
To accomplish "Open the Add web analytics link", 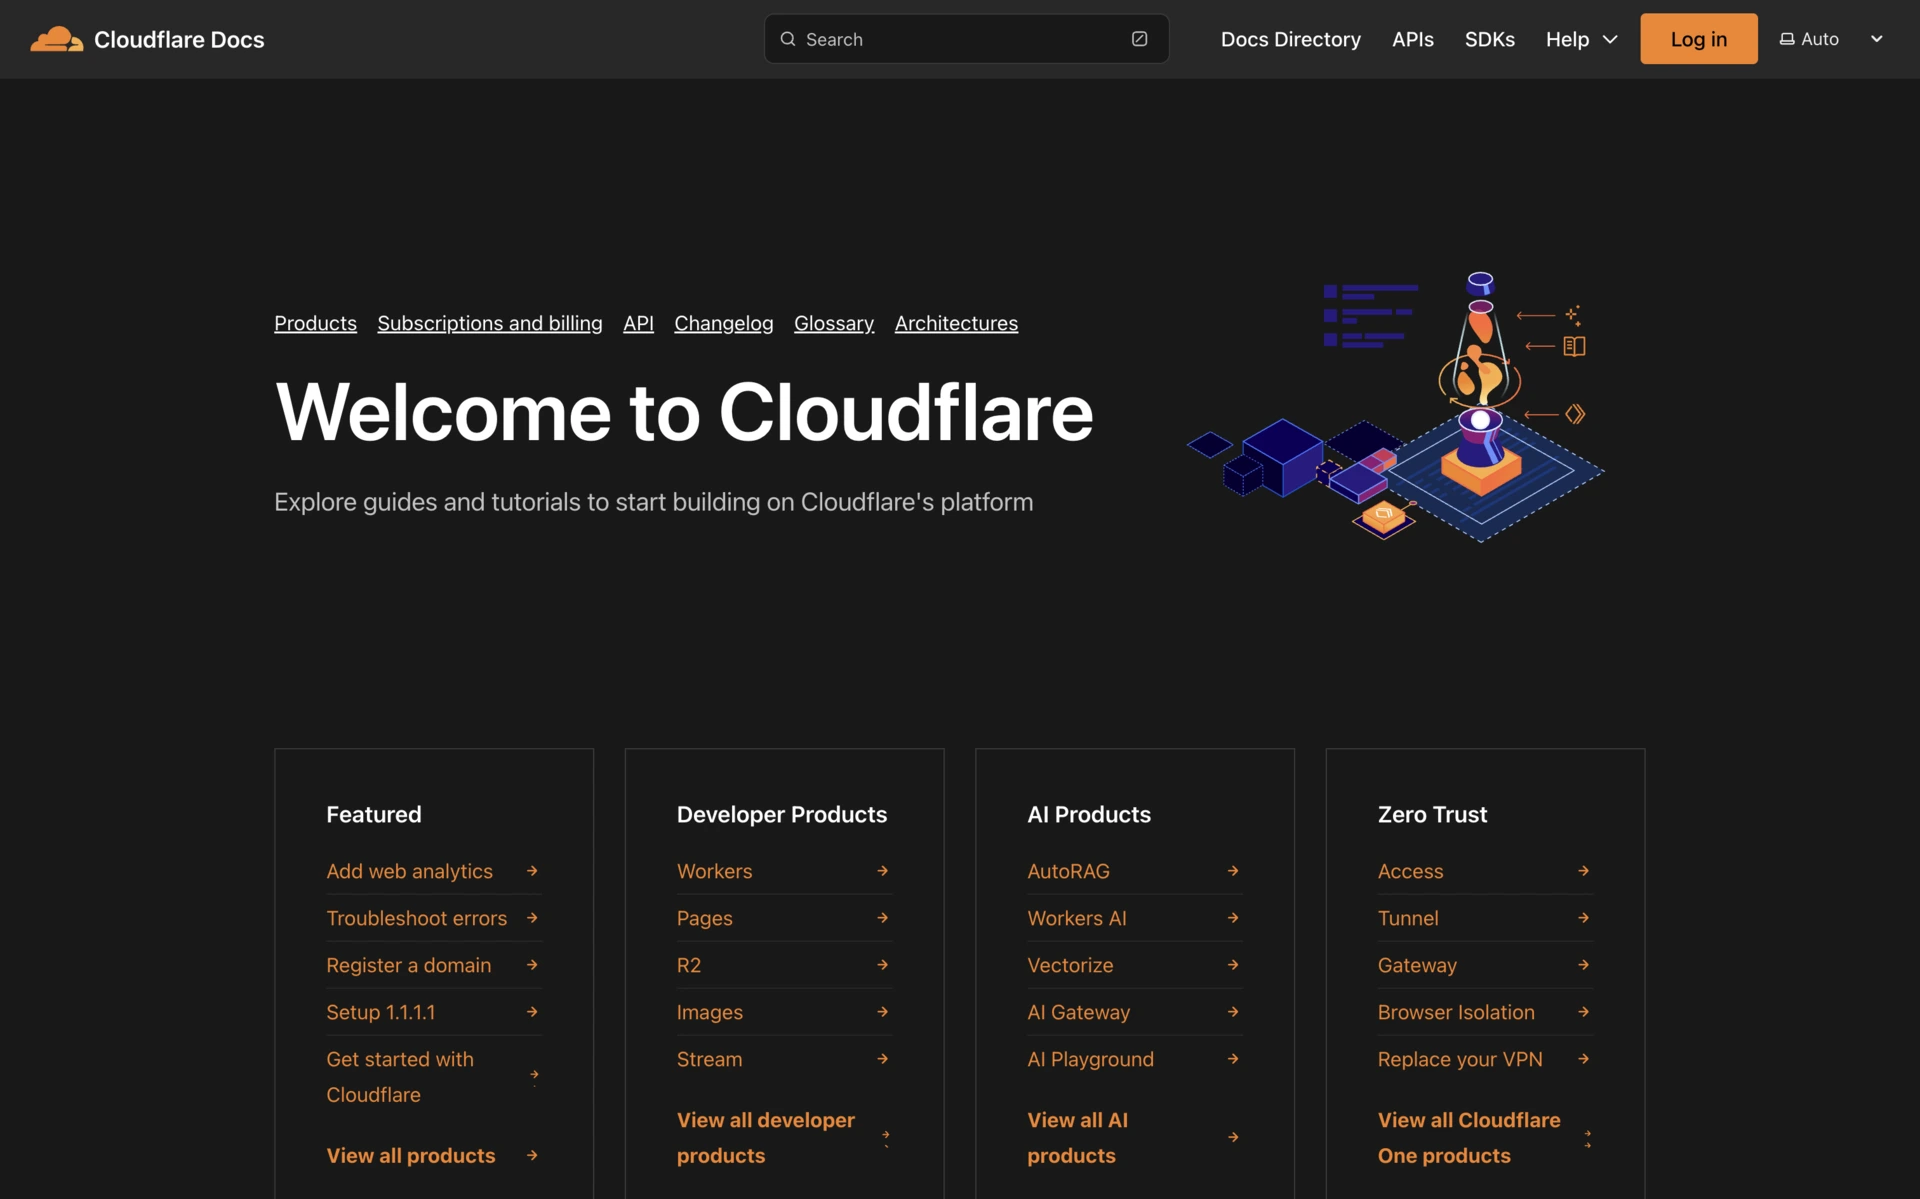I will point(409,871).
